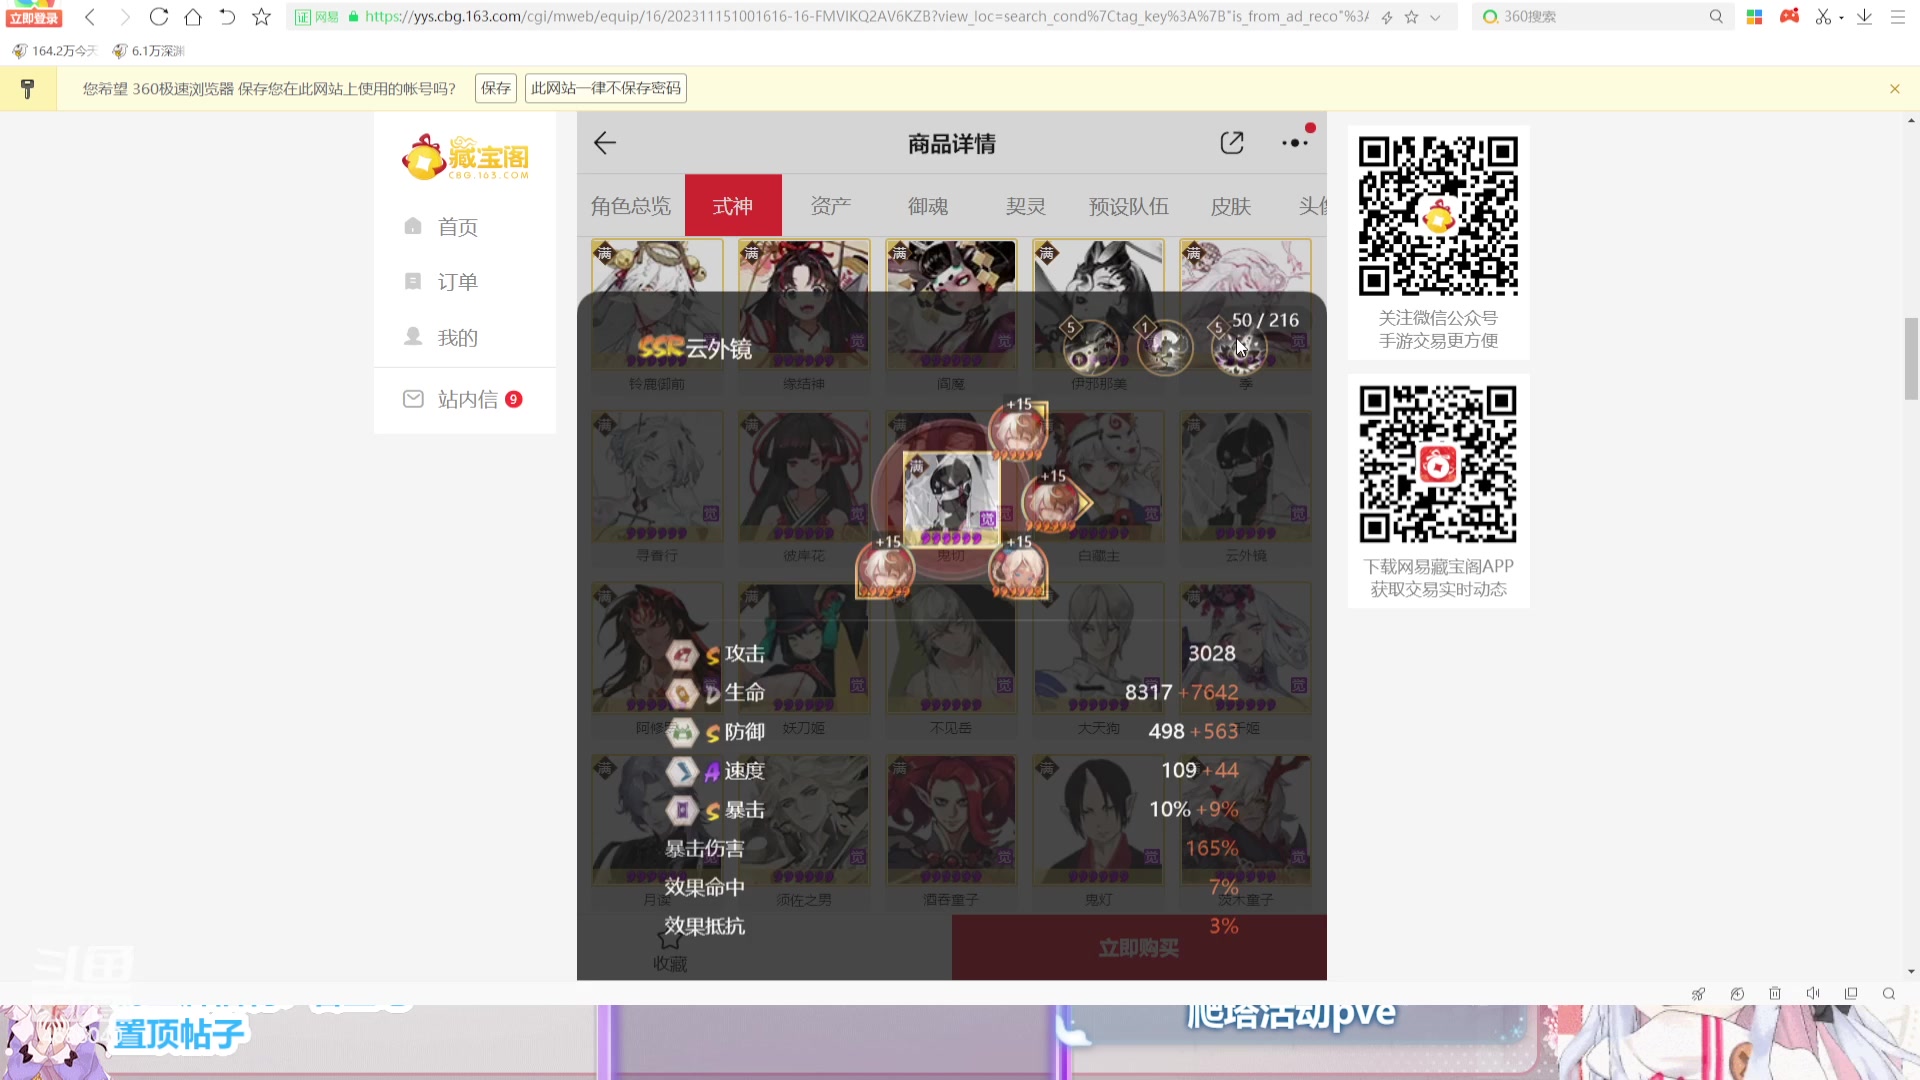Click the back arrow beside 商品详情
This screenshot has height=1080, width=1920.
coord(605,143)
